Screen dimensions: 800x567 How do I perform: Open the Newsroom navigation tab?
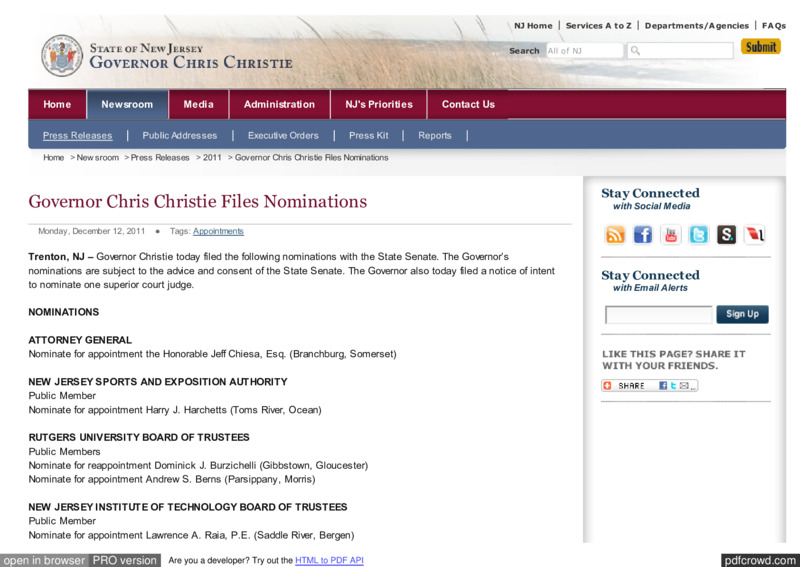click(x=127, y=105)
